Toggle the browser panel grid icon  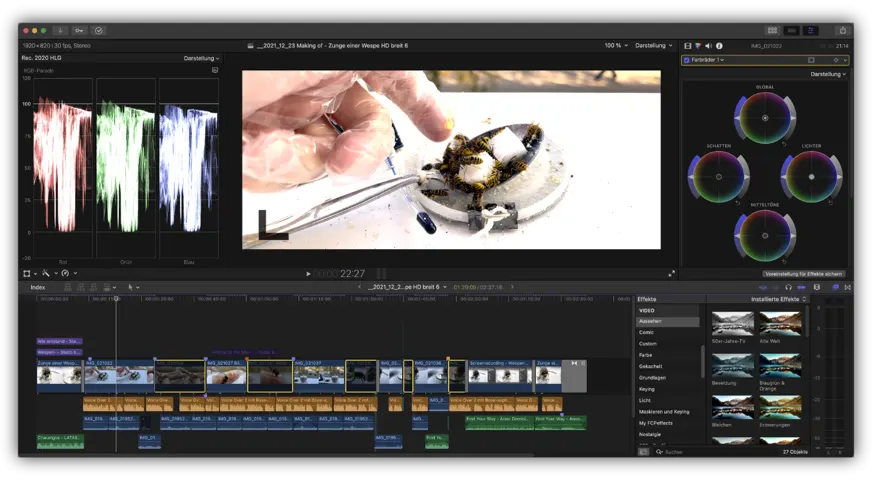(772, 31)
